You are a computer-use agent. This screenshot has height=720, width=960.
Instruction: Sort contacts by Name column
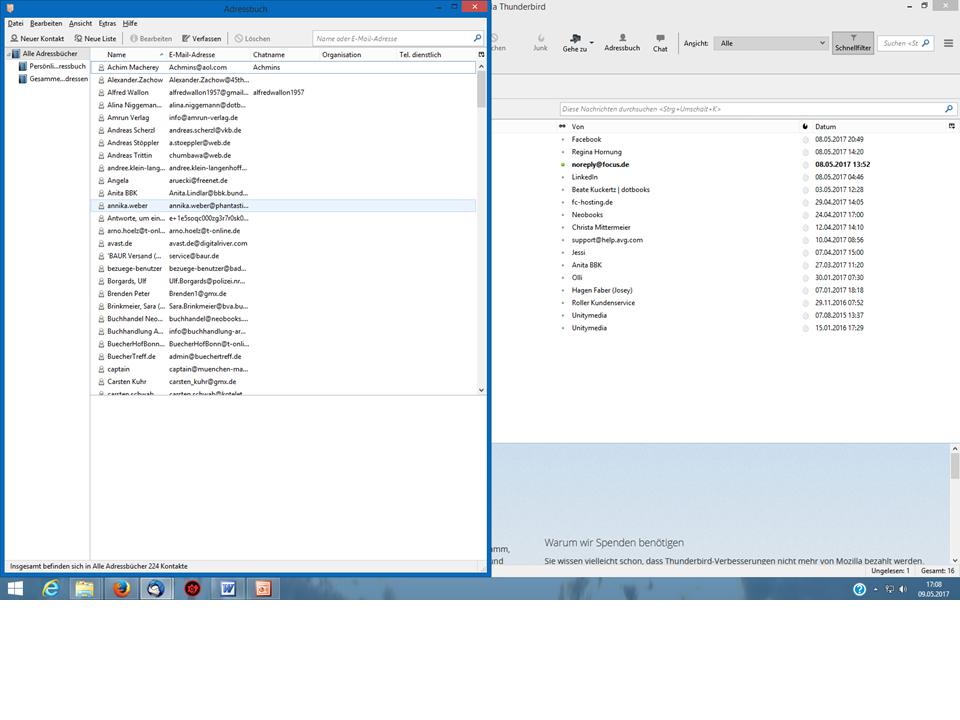(x=128, y=54)
